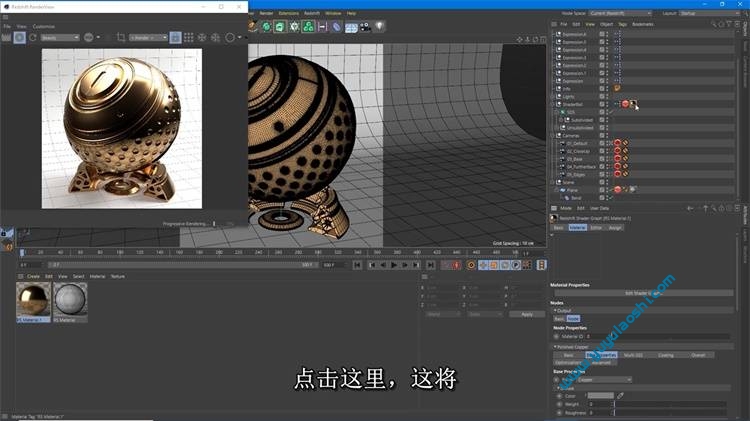750x421 pixels.
Task: Open Extensions menu in main menu bar
Action: [x=288, y=13]
